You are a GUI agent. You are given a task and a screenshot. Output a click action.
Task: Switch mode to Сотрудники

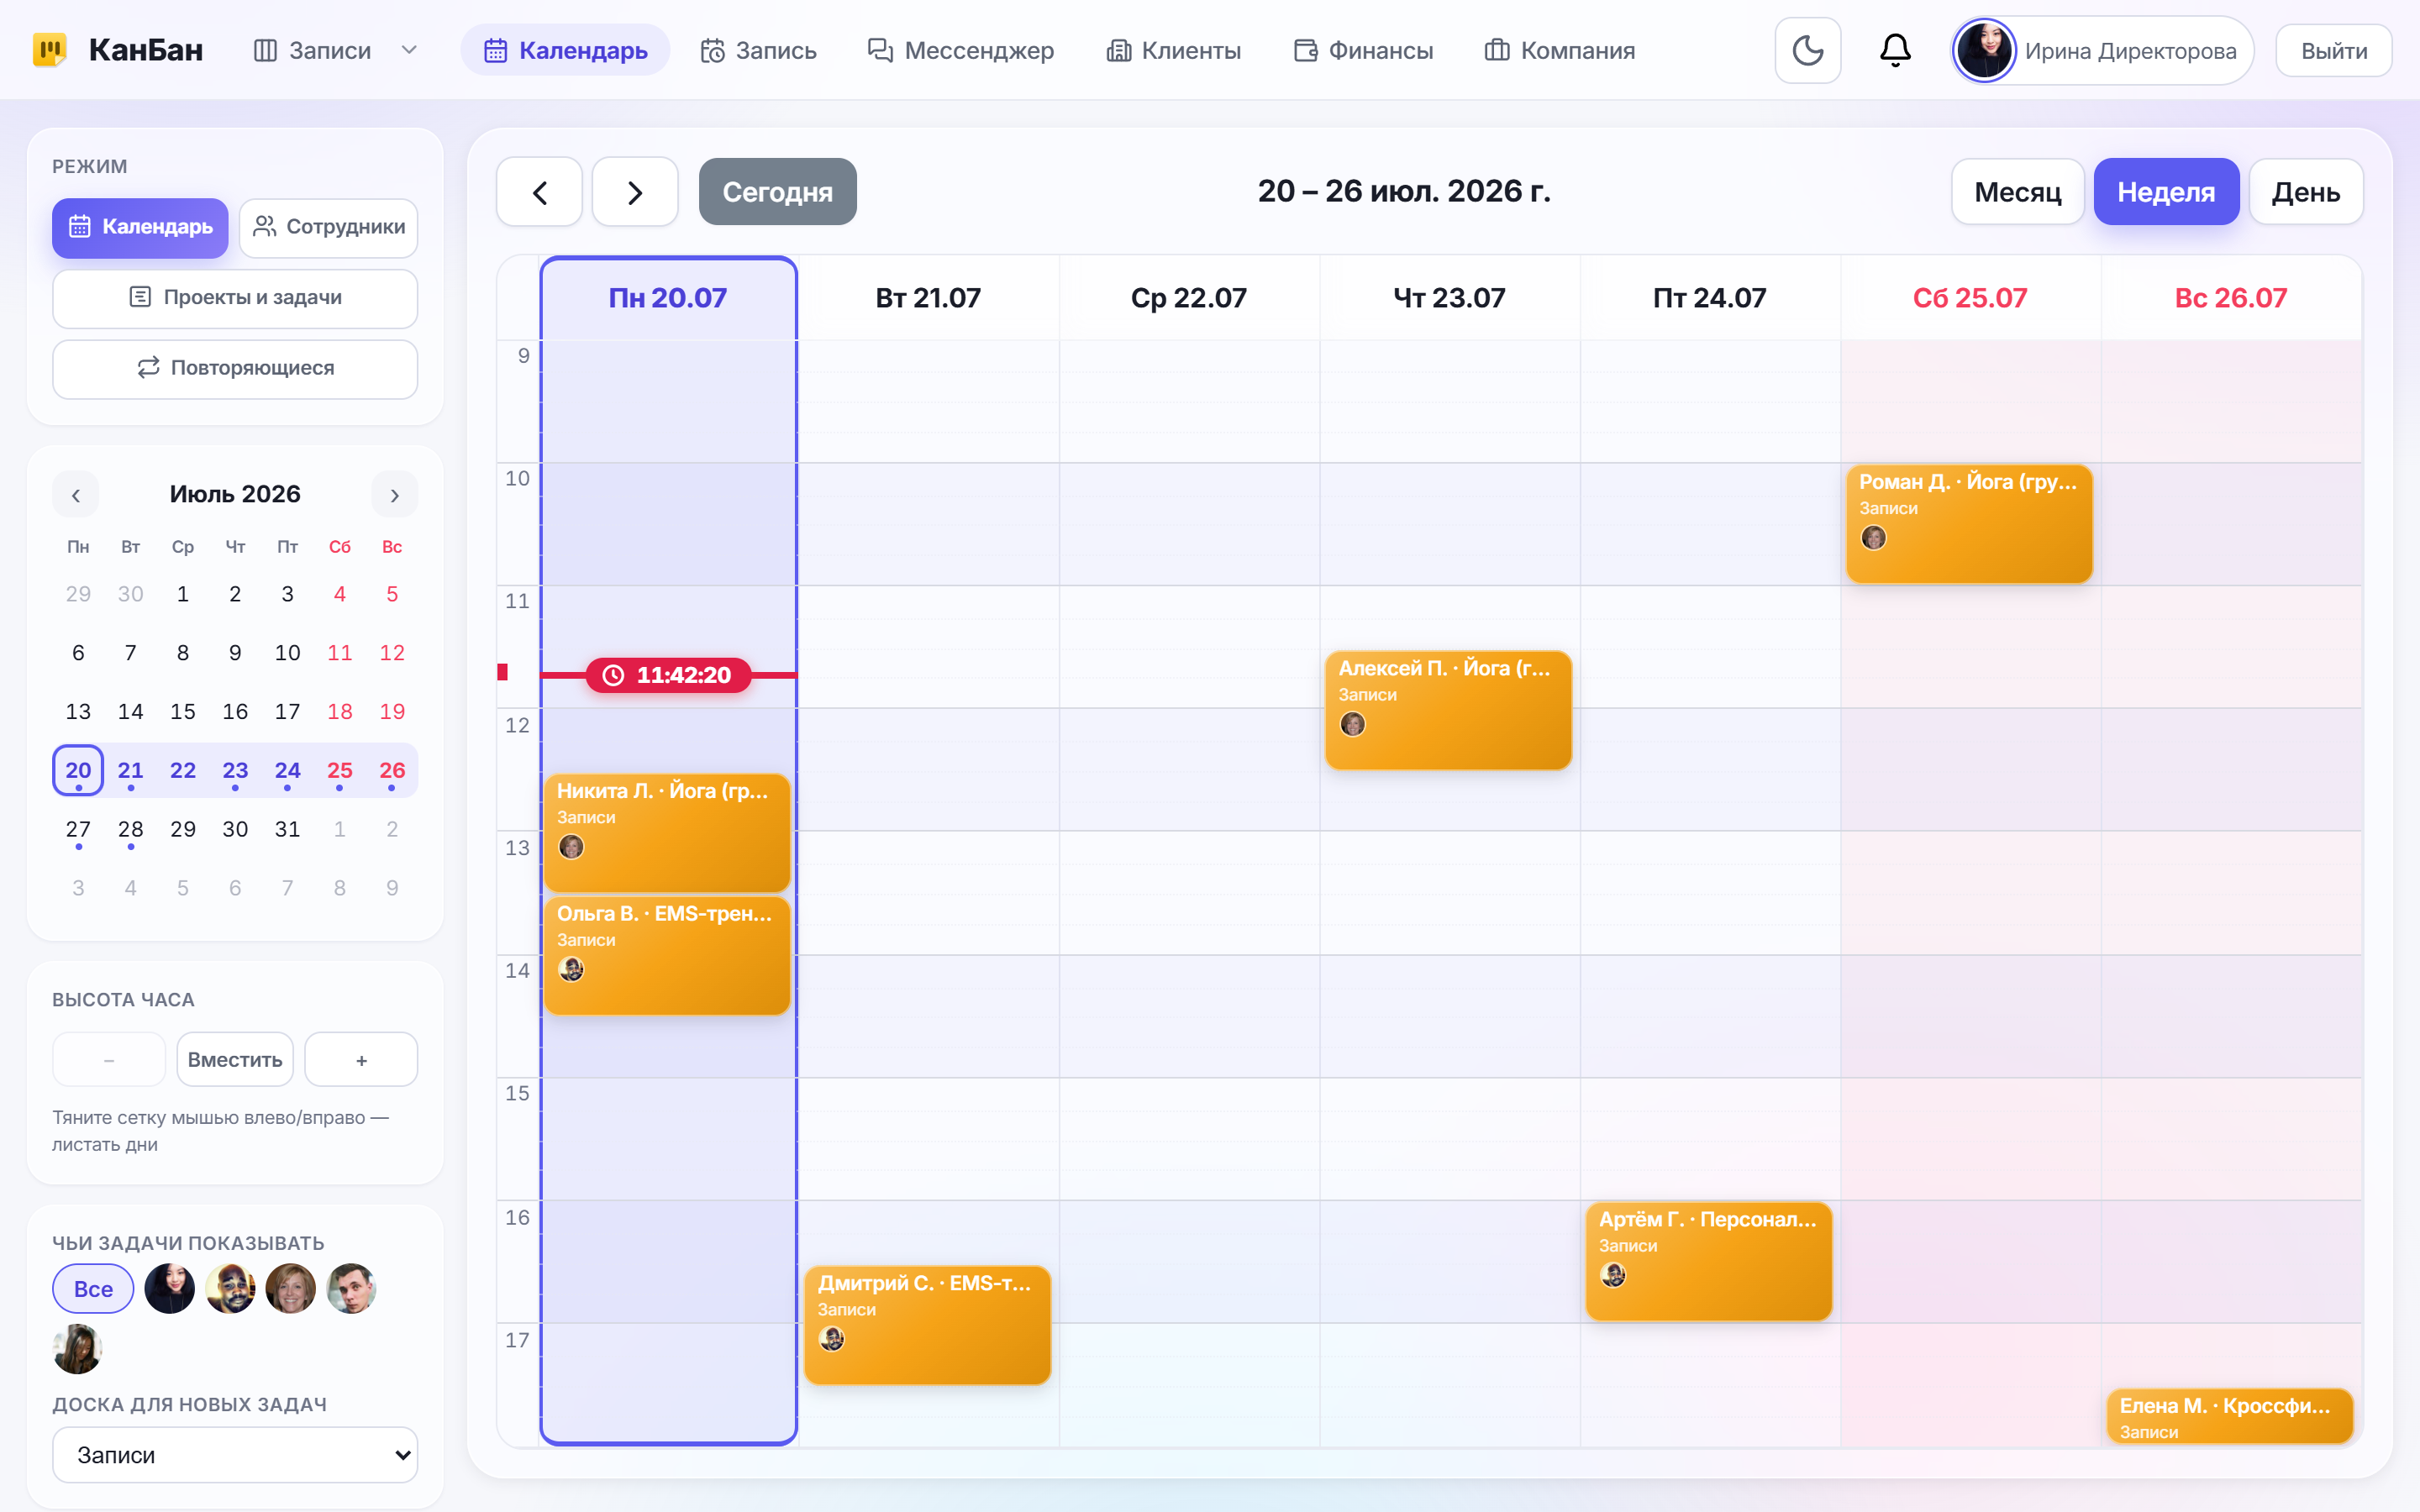tap(329, 227)
